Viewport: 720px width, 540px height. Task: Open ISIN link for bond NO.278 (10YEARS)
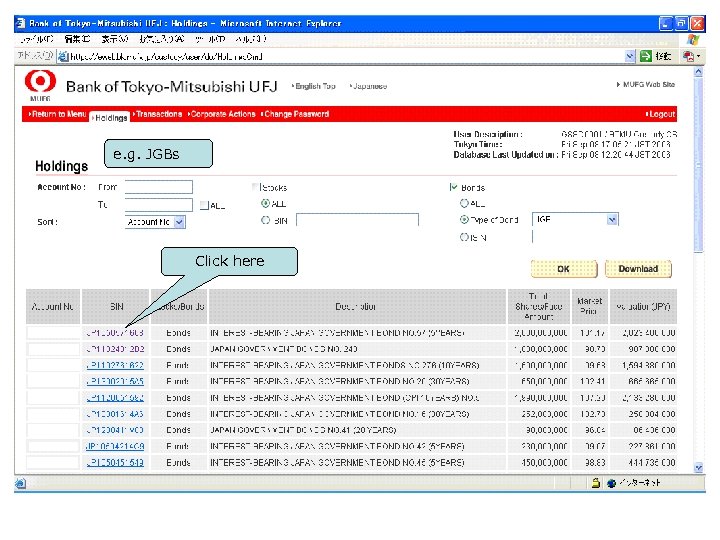pyautogui.click(x=115, y=365)
